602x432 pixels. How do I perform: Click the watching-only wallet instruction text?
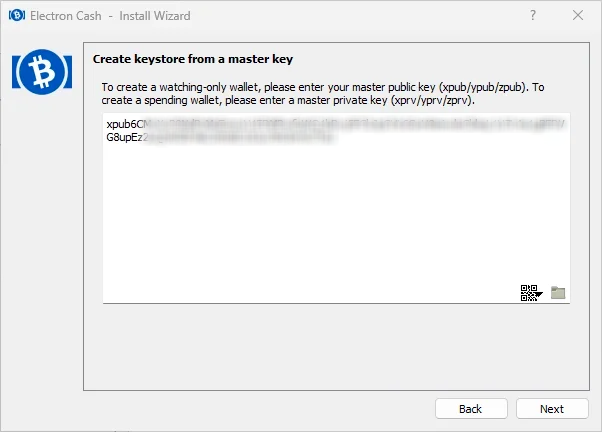[x=322, y=94]
